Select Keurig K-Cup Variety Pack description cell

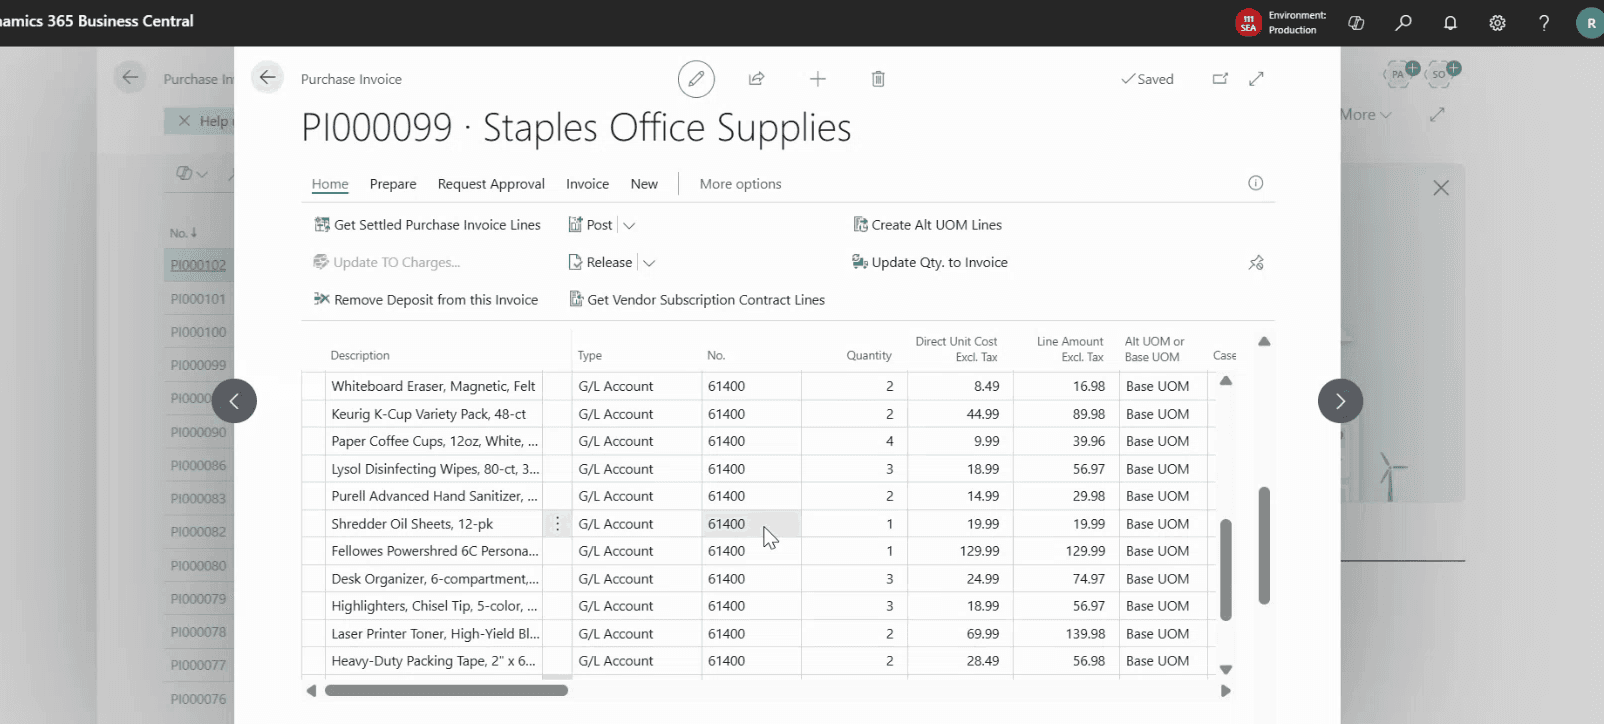[434, 414]
